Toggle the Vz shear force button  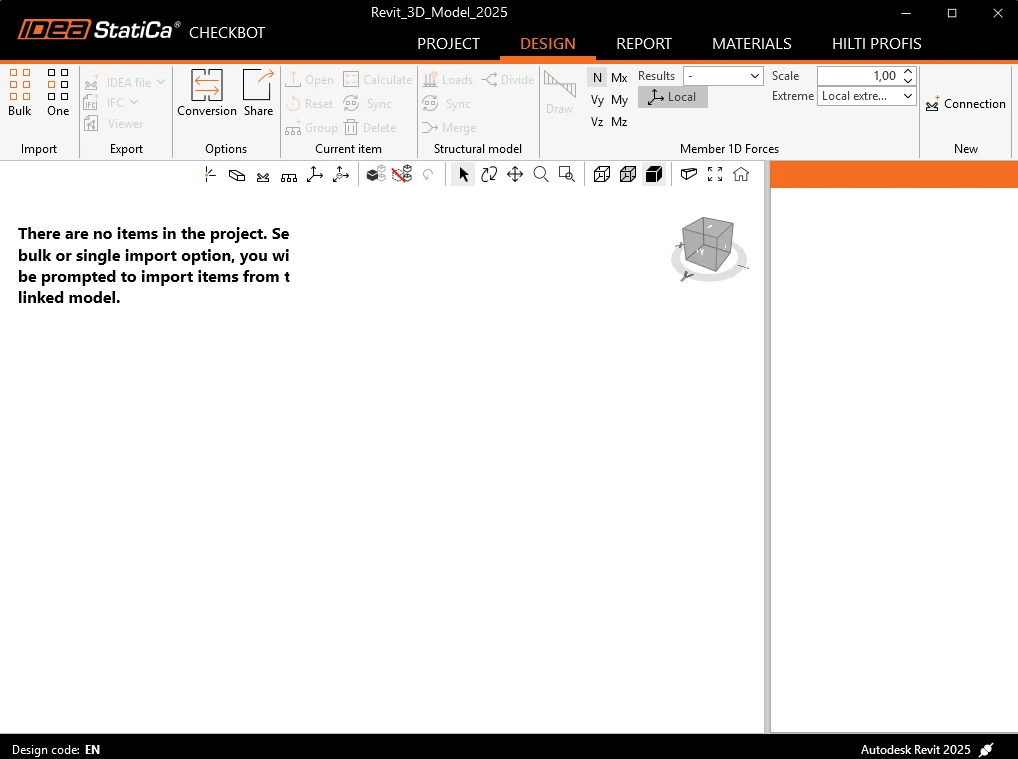[597, 121]
